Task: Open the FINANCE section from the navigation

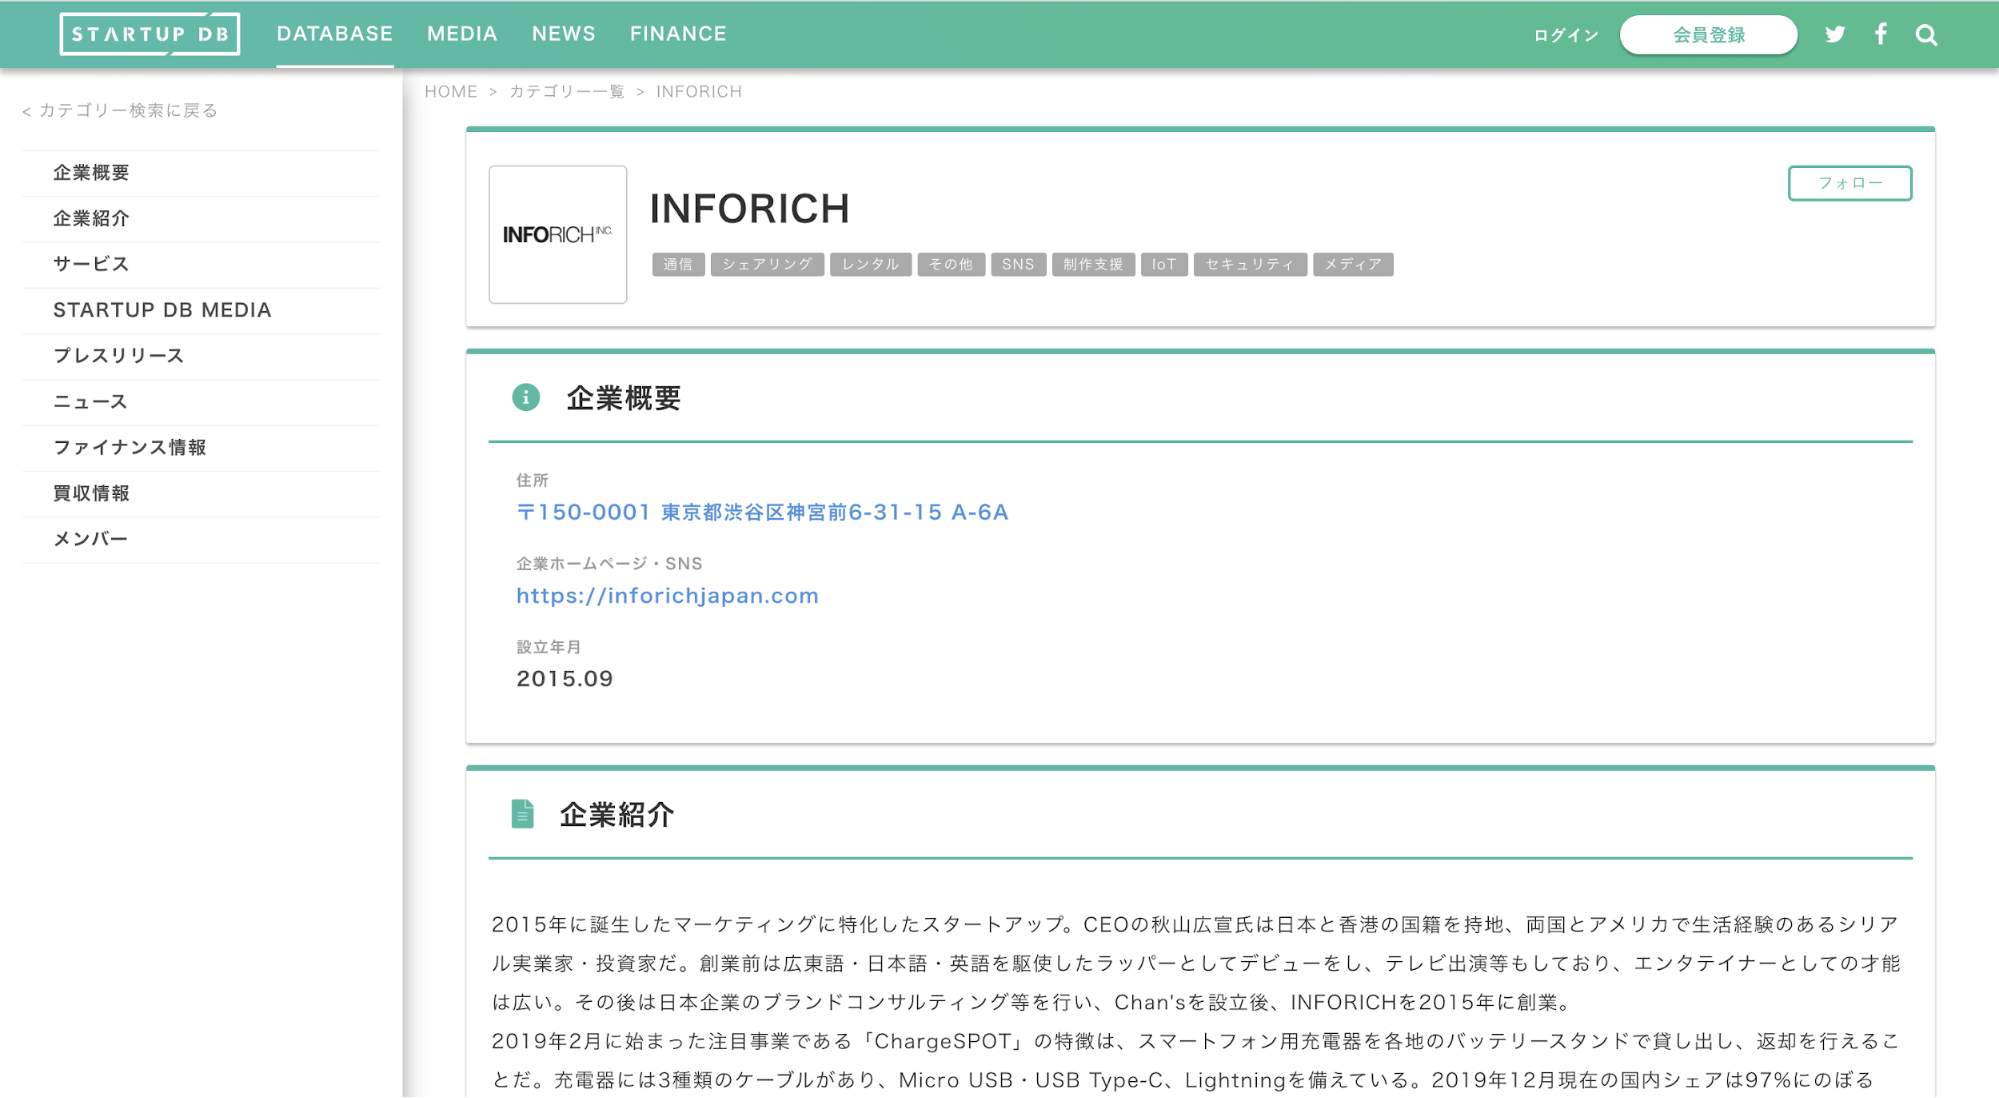Action: tap(678, 33)
